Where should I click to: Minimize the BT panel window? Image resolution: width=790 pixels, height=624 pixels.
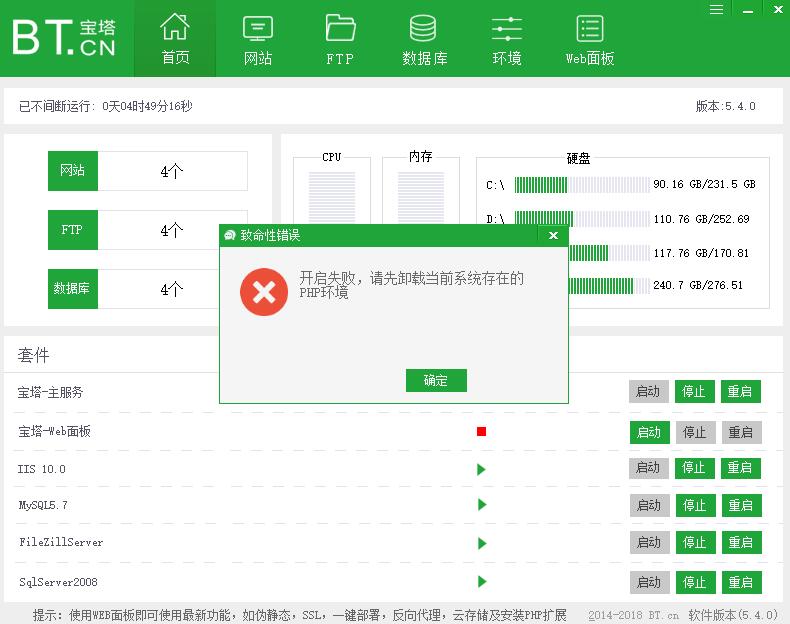click(748, 10)
